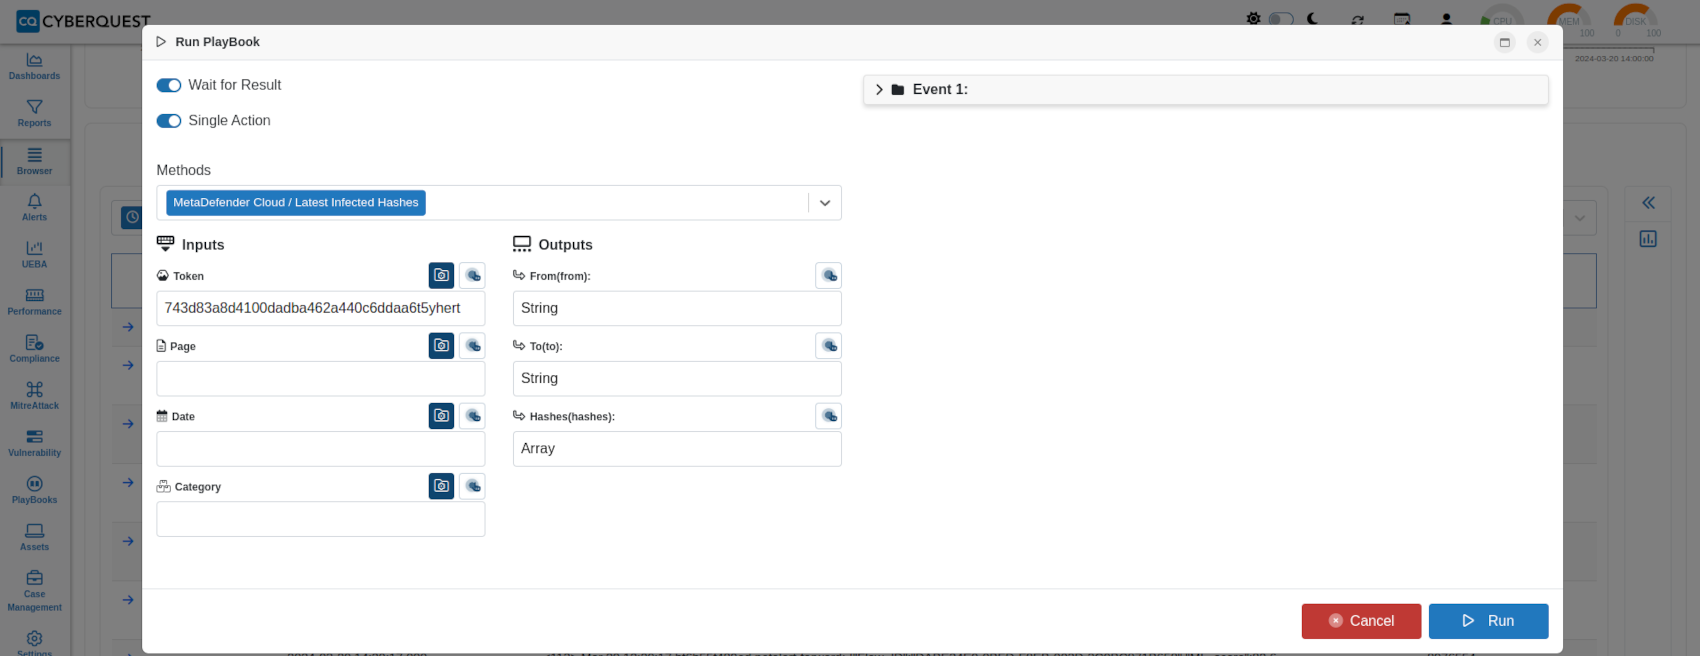Image resolution: width=1700 pixels, height=656 pixels.
Task: Click the gray cloud icon beside Page
Action: pos(473,345)
